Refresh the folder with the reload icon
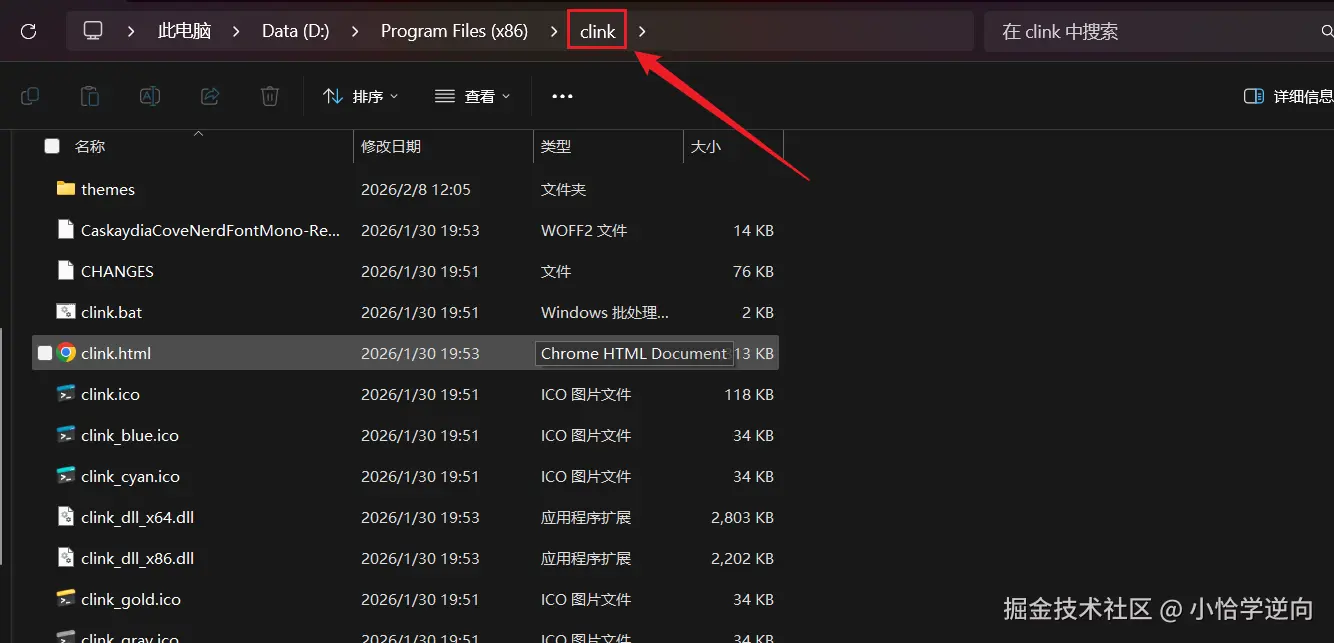The image size is (1334, 643). 28,32
